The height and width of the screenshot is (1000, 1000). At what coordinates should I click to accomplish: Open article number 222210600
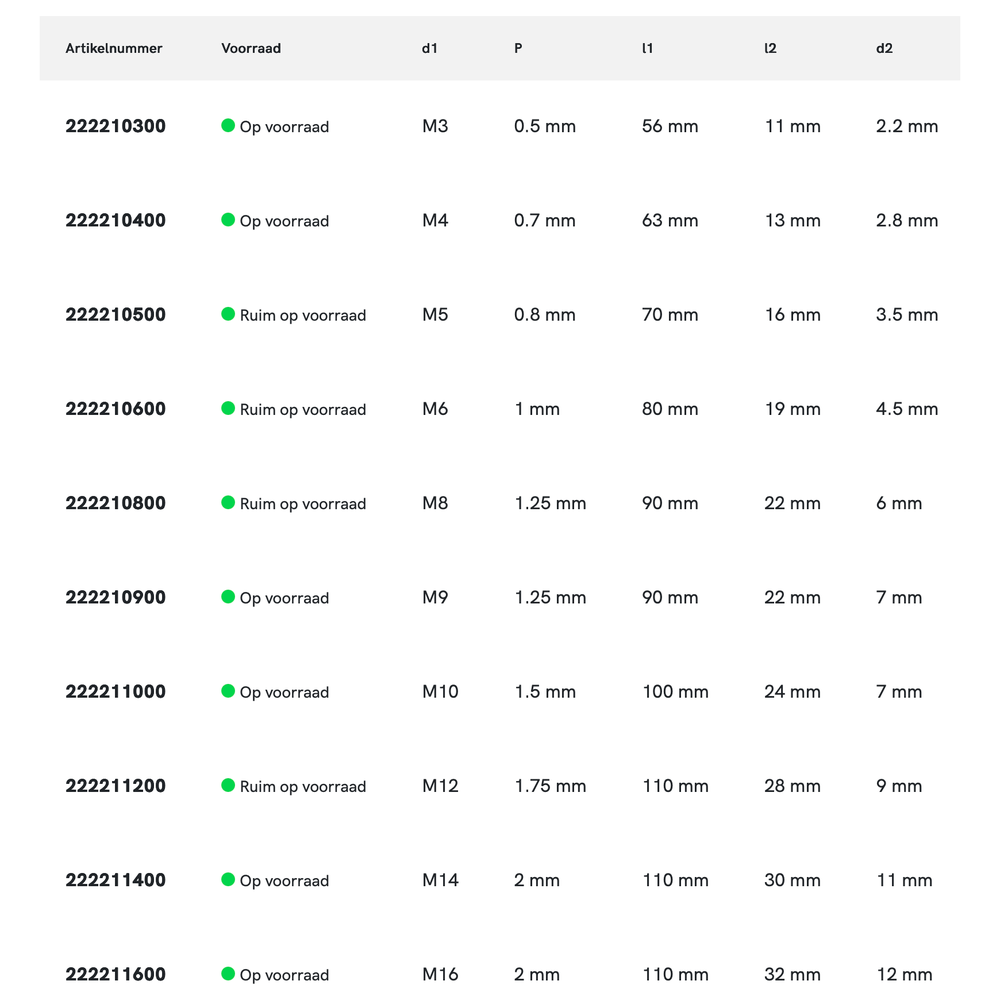tap(116, 409)
